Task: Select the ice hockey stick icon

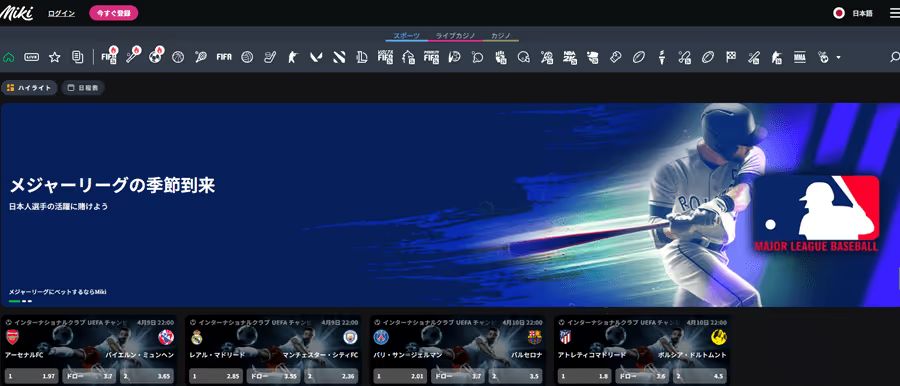Action: click(x=270, y=57)
